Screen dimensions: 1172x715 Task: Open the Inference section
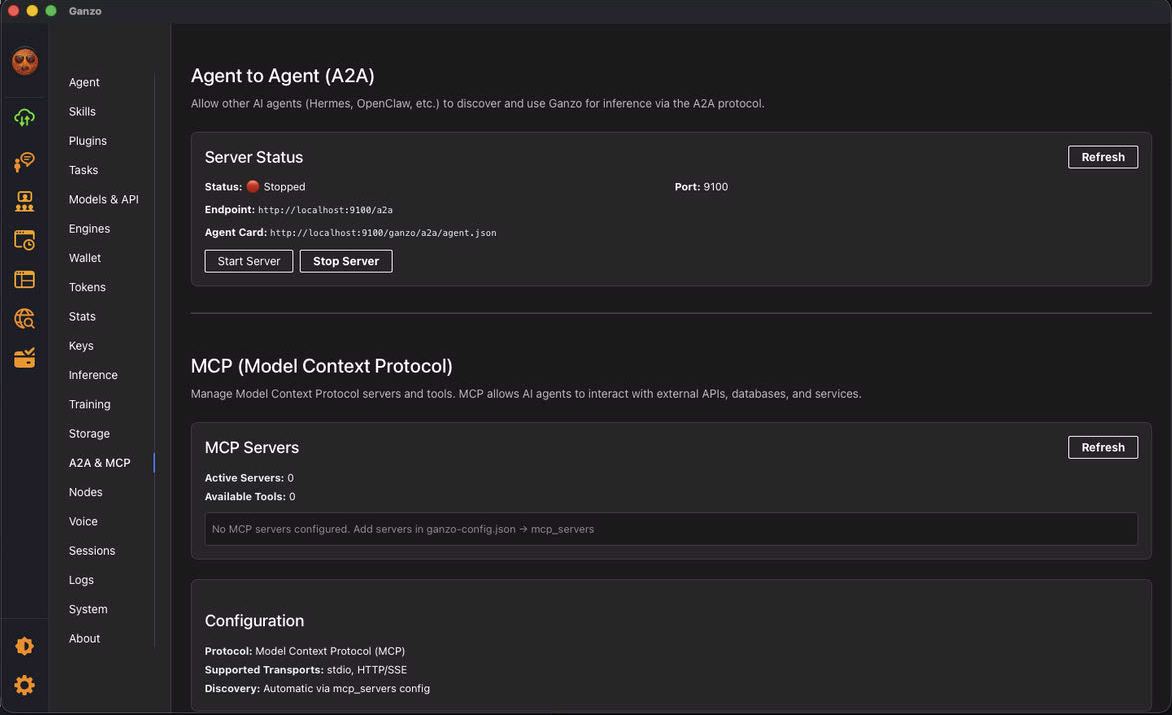pyautogui.click(x=93, y=375)
